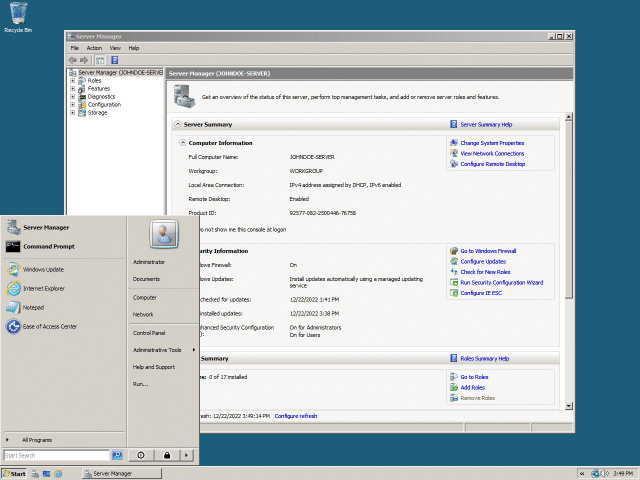Screen dimensions: 640x480
Task: Open Windows Update in the Start menu
Action: pos(42,269)
